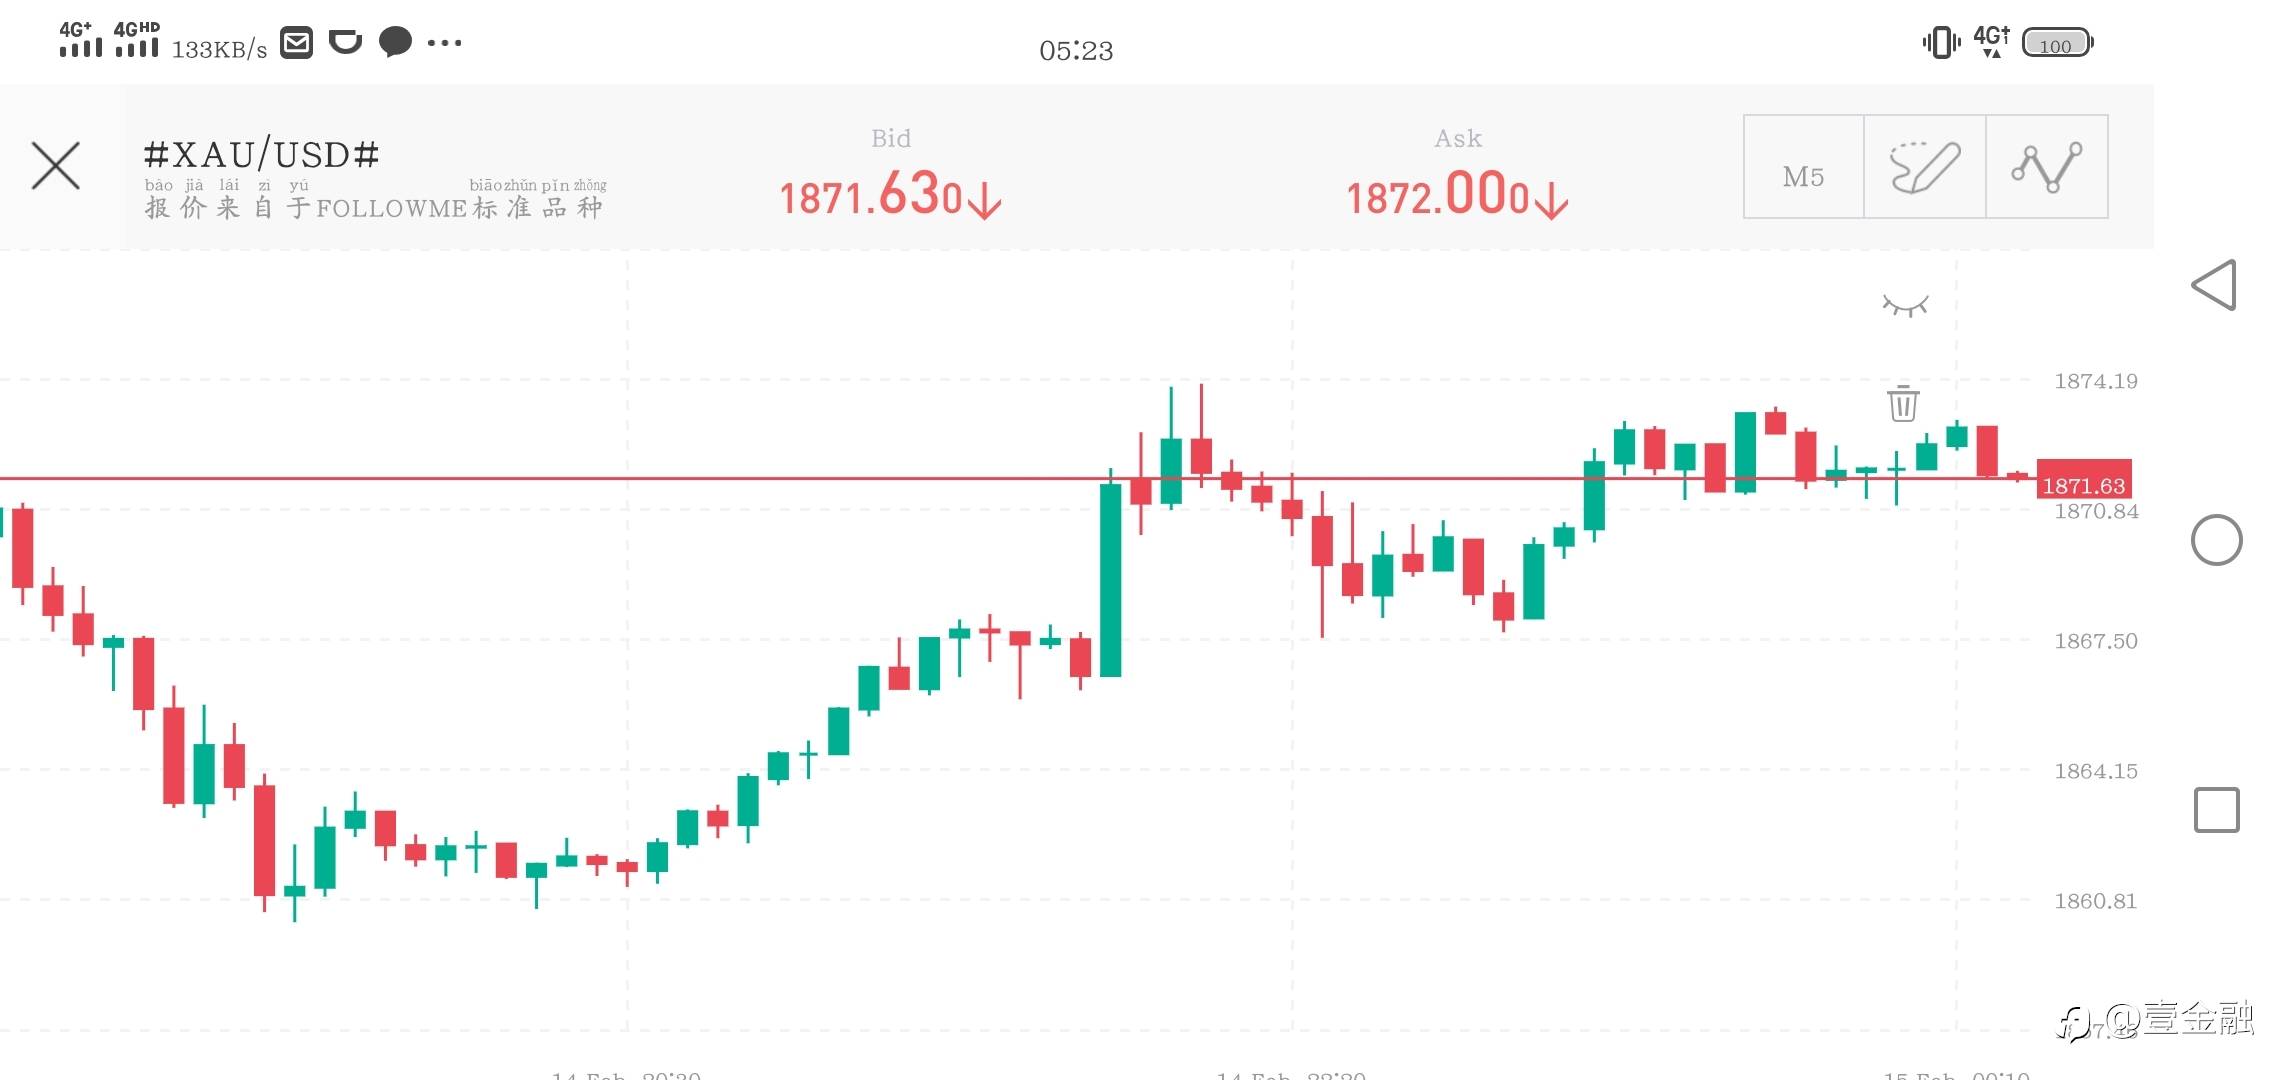The height and width of the screenshot is (1080, 2280).
Task: Select the red 1871.63 price label
Action: (x=2083, y=485)
